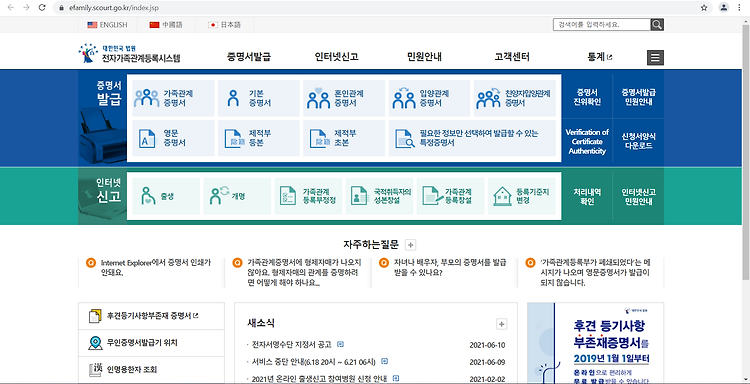Open the 민원안내 top menu
Screen dimensions: 750x384
point(424,57)
